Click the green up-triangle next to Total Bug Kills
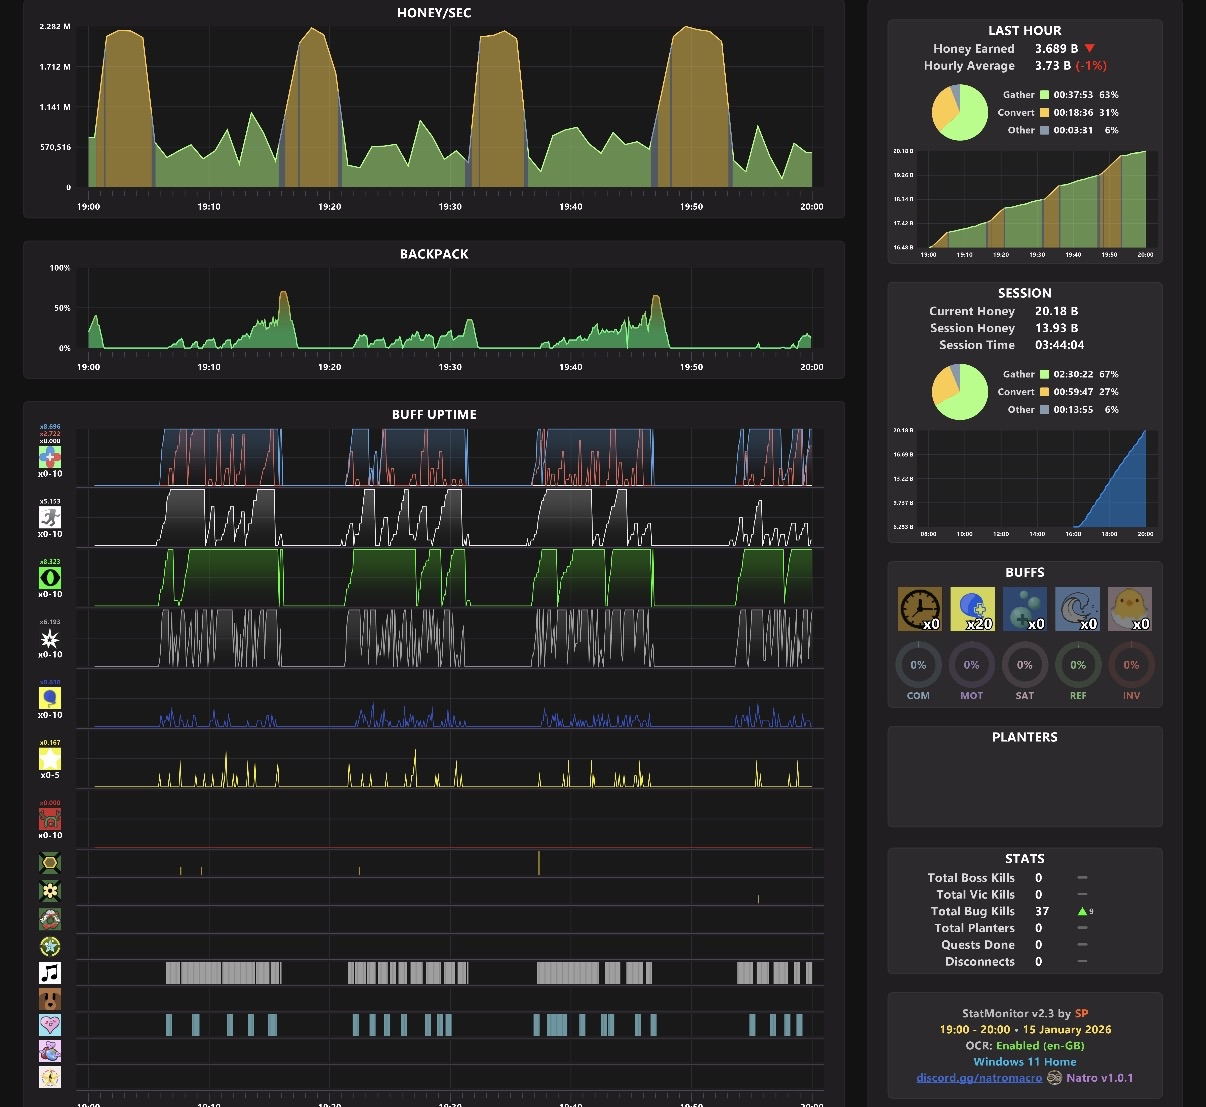The image size is (1206, 1107). coord(1082,911)
